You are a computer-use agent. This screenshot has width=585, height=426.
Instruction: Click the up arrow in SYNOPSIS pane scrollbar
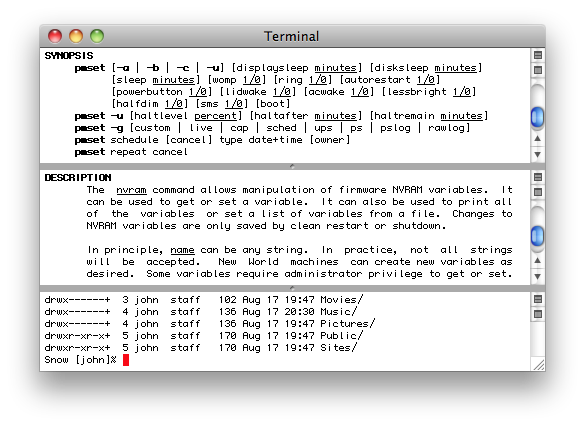tap(538, 138)
